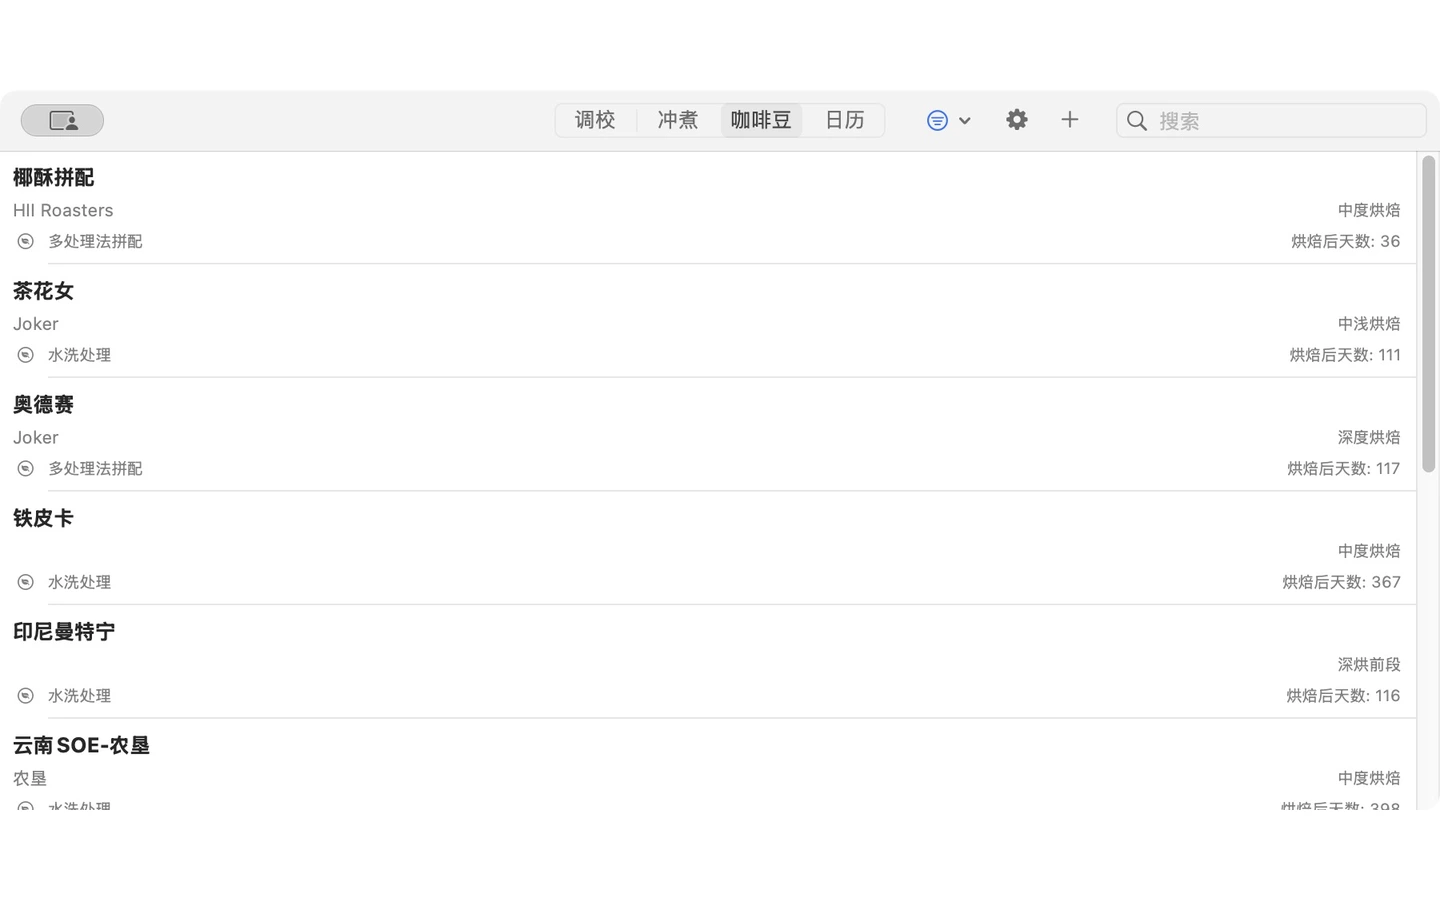Select the 咖啡豆 tab
The width and height of the screenshot is (1440, 900).
761,120
